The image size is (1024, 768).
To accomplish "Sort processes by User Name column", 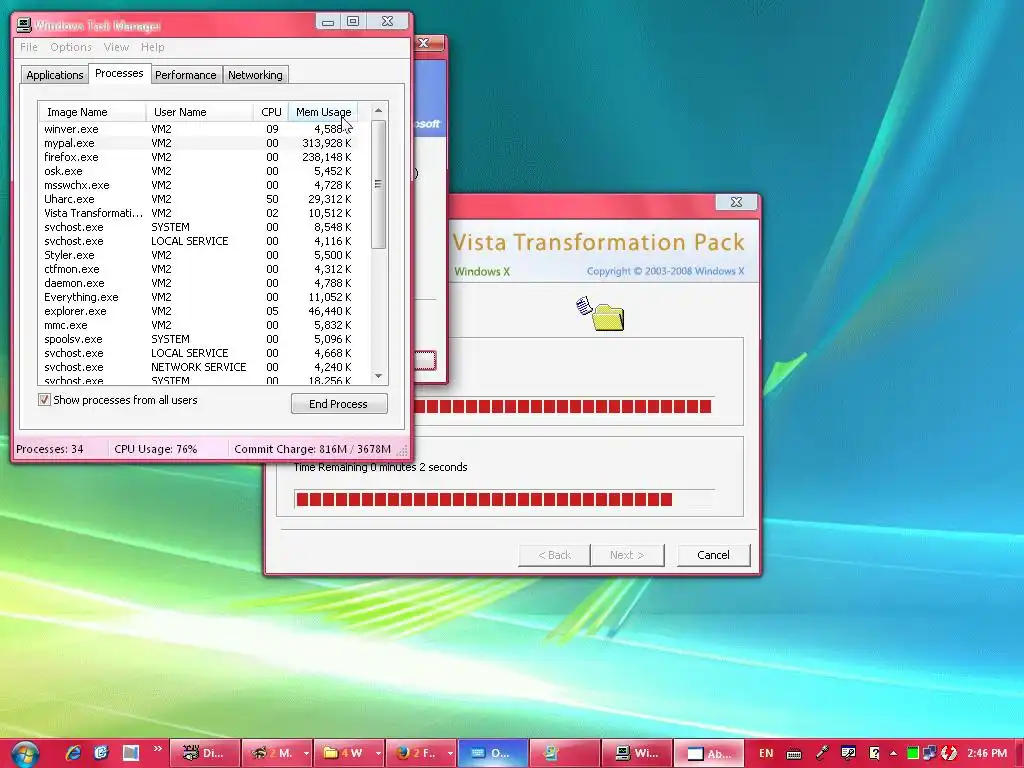I will point(199,112).
